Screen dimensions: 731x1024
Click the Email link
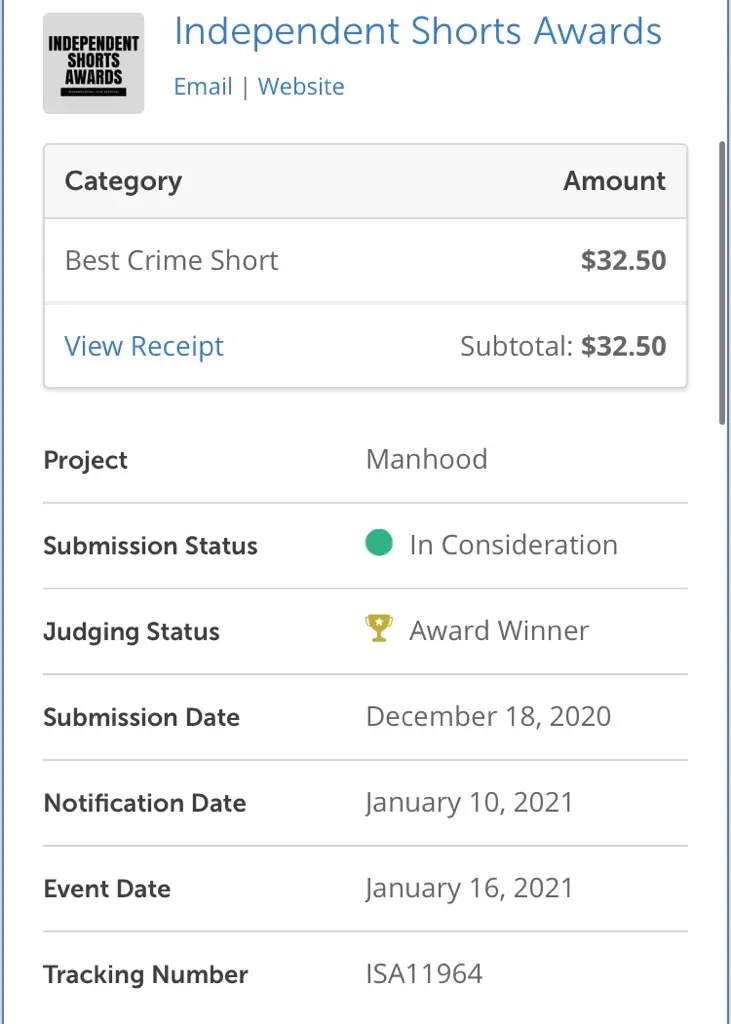[203, 86]
